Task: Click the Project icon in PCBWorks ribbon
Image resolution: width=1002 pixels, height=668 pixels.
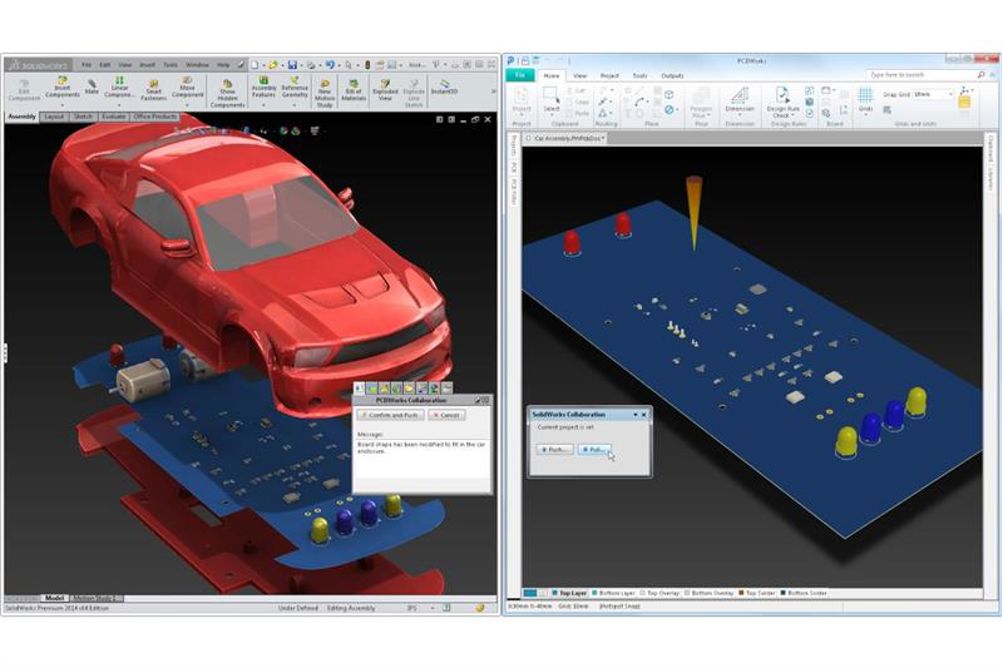Action: point(521,99)
